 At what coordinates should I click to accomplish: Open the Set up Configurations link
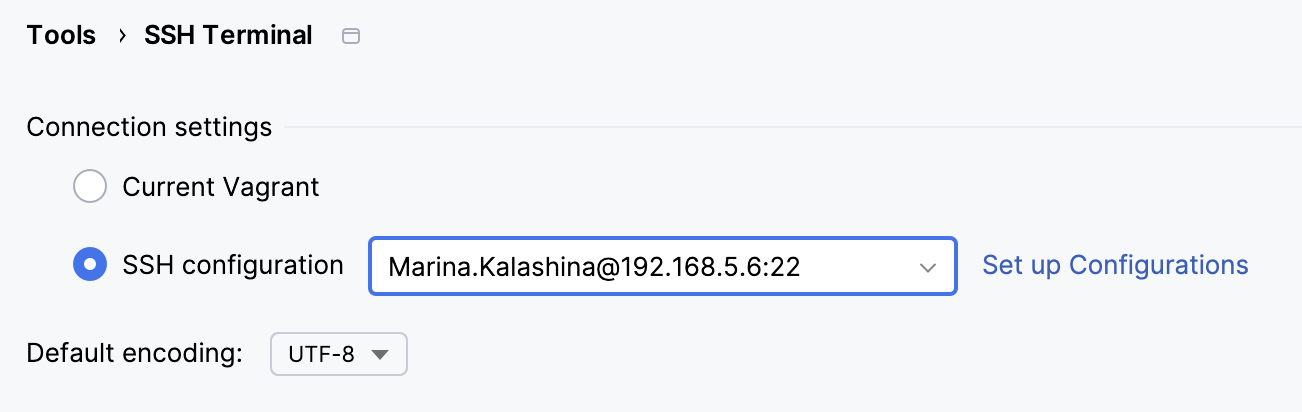(x=1115, y=265)
